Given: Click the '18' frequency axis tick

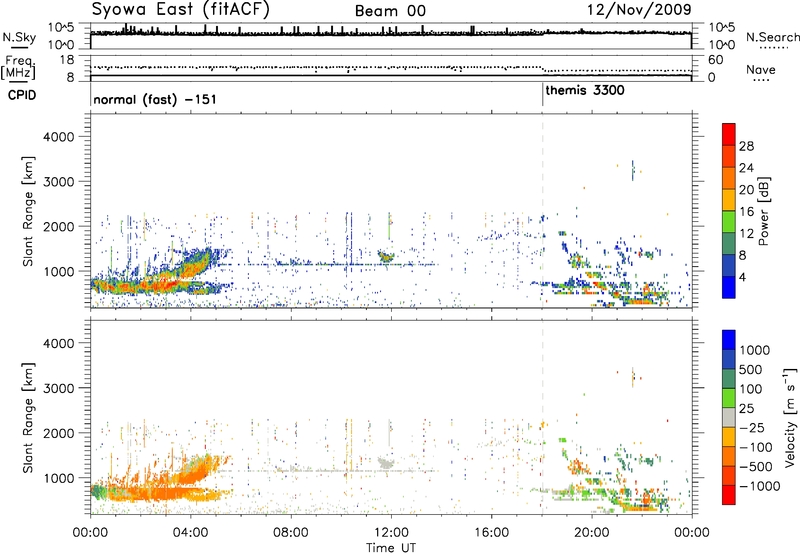Looking at the screenshot, I should click(x=67, y=60).
